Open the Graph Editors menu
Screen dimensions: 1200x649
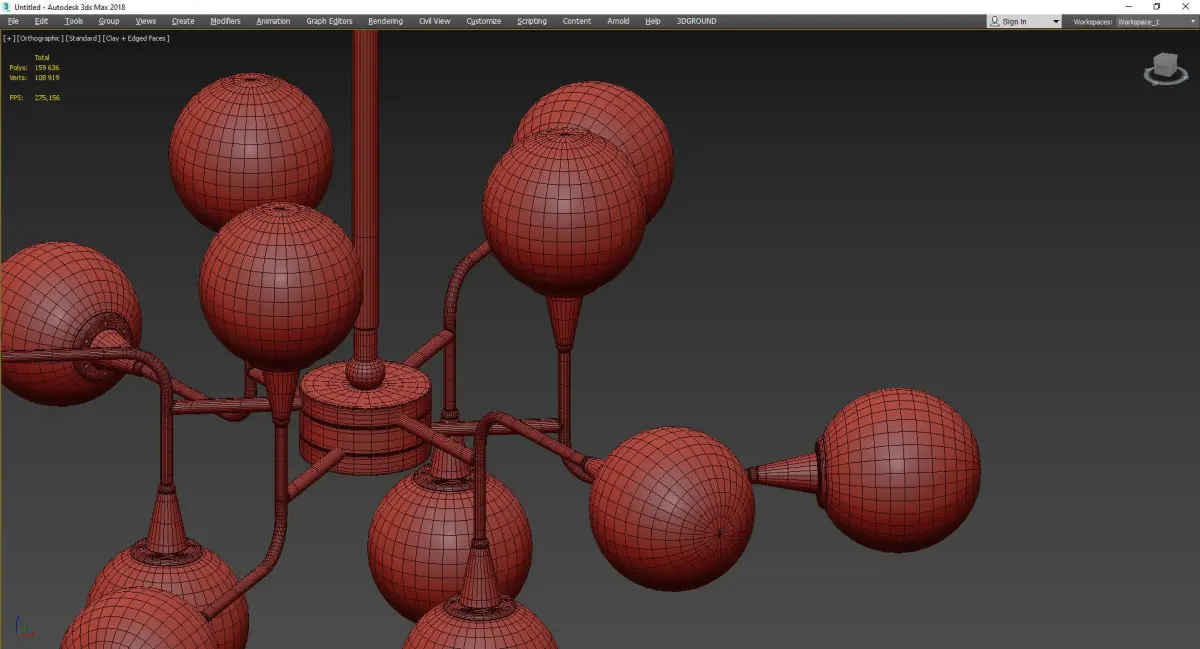329,21
